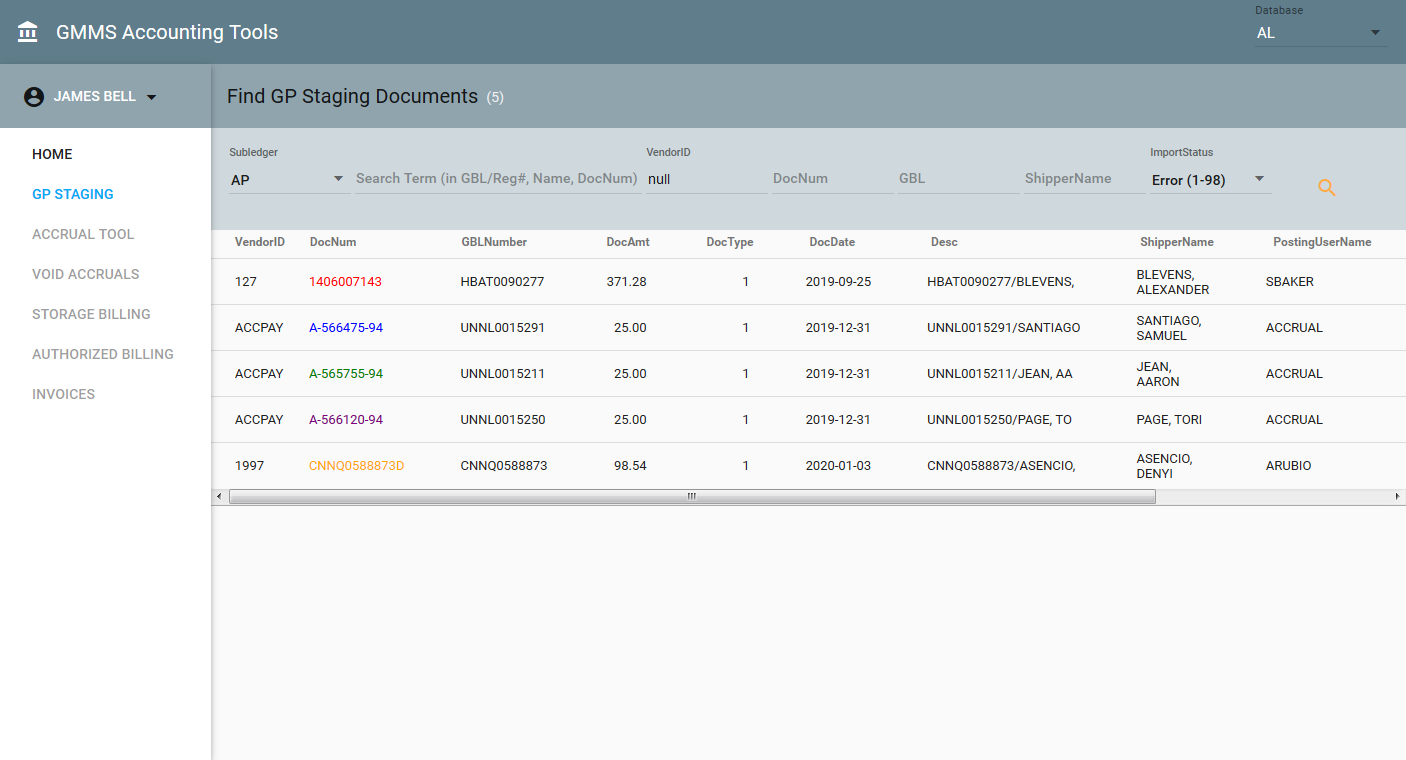Viewport: 1406px width, 760px height.
Task: Click the Desc column header
Action: pos(944,242)
